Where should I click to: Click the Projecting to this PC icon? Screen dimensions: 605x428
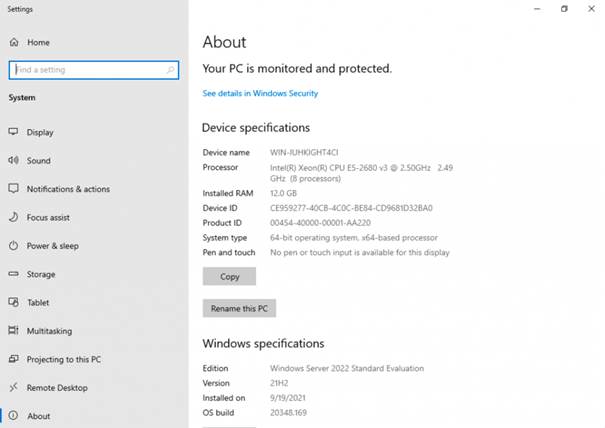(14, 359)
